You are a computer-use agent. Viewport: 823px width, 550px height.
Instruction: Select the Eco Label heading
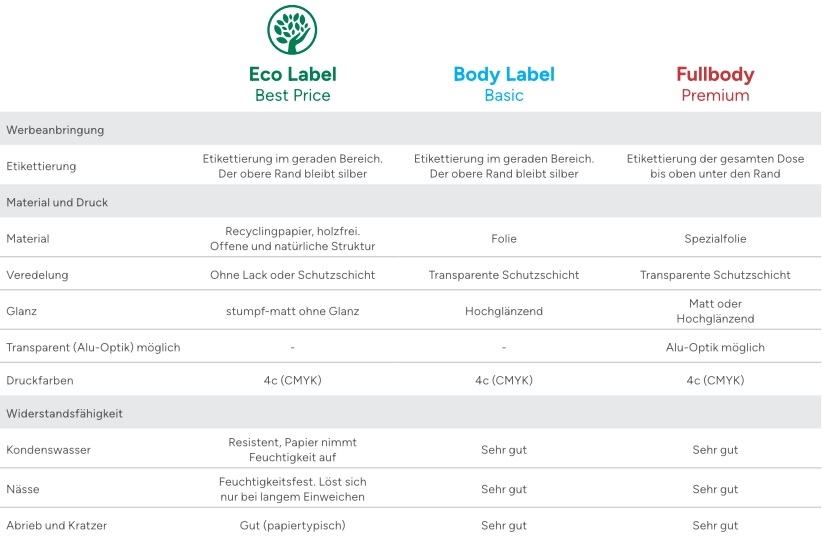(292, 74)
